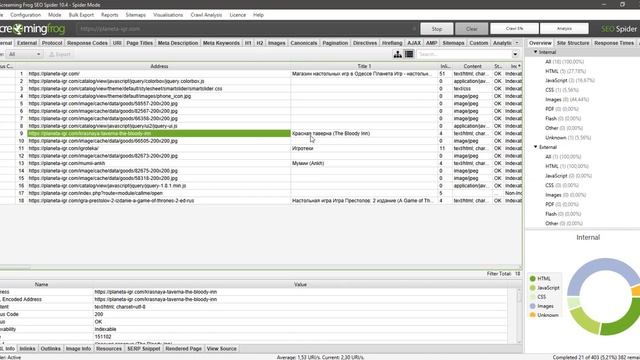Image resolution: width=640 pixels, height=360 pixels.
Task: Open the Sitemaps menu
Action: pos(136,15)
